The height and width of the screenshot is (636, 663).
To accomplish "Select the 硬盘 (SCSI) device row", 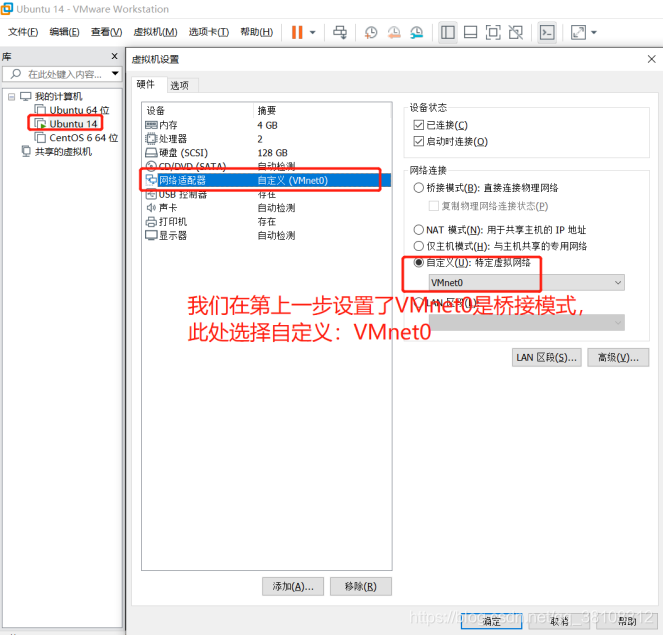I will pos(266,153).
